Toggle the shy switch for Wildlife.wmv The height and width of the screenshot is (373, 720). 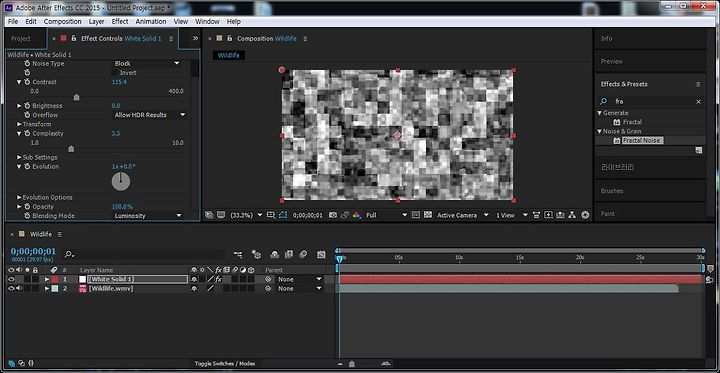pos(194,288)
